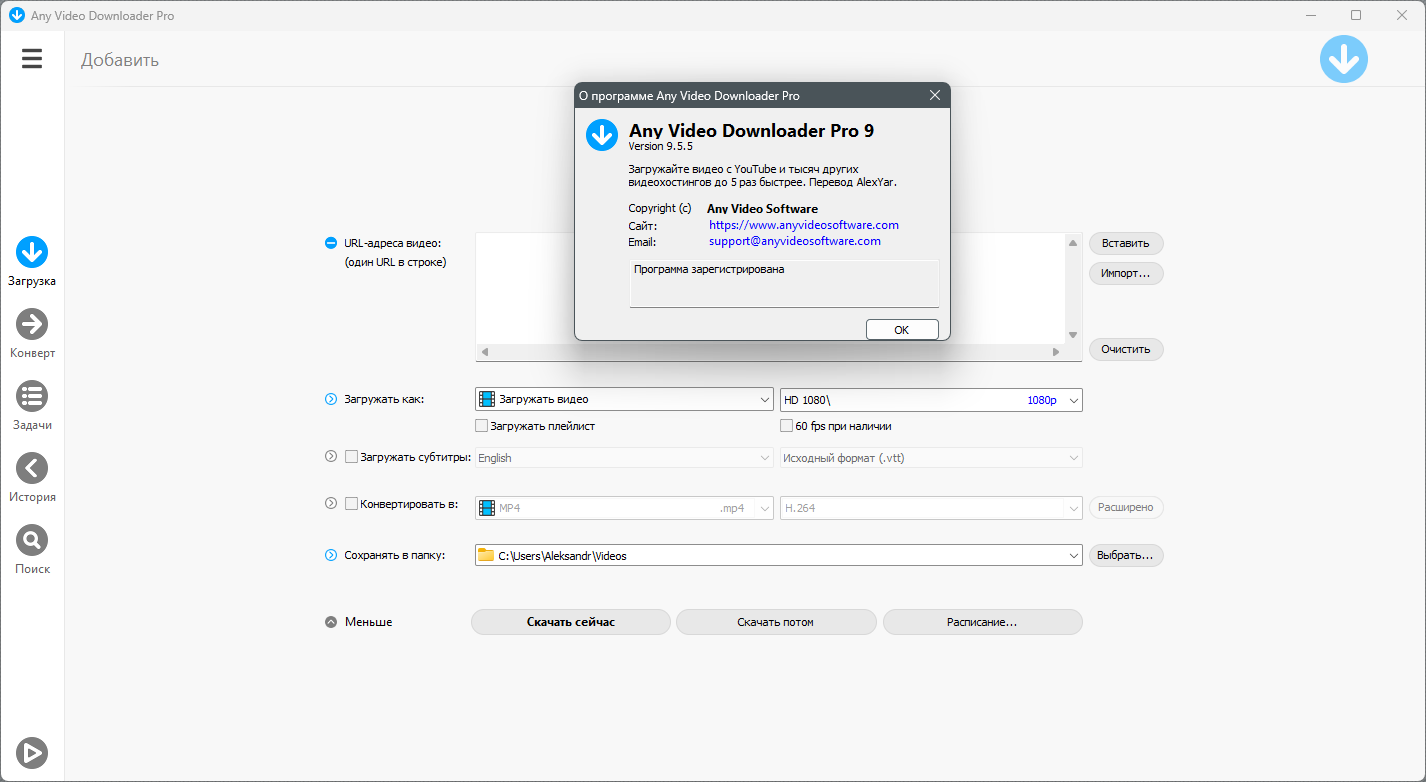The image size is (1426, 782).
Task: Click the play icon in sidebar bottom
Action: (x=32, y=752)
